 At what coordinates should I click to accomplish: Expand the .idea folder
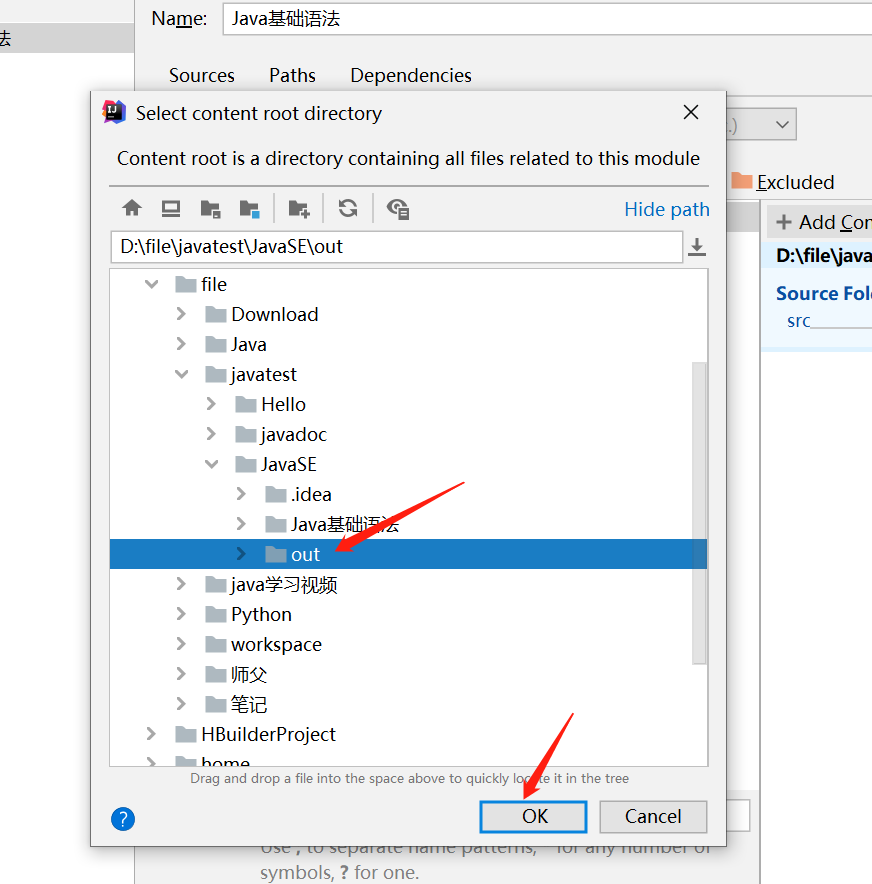tap(241, 494)
